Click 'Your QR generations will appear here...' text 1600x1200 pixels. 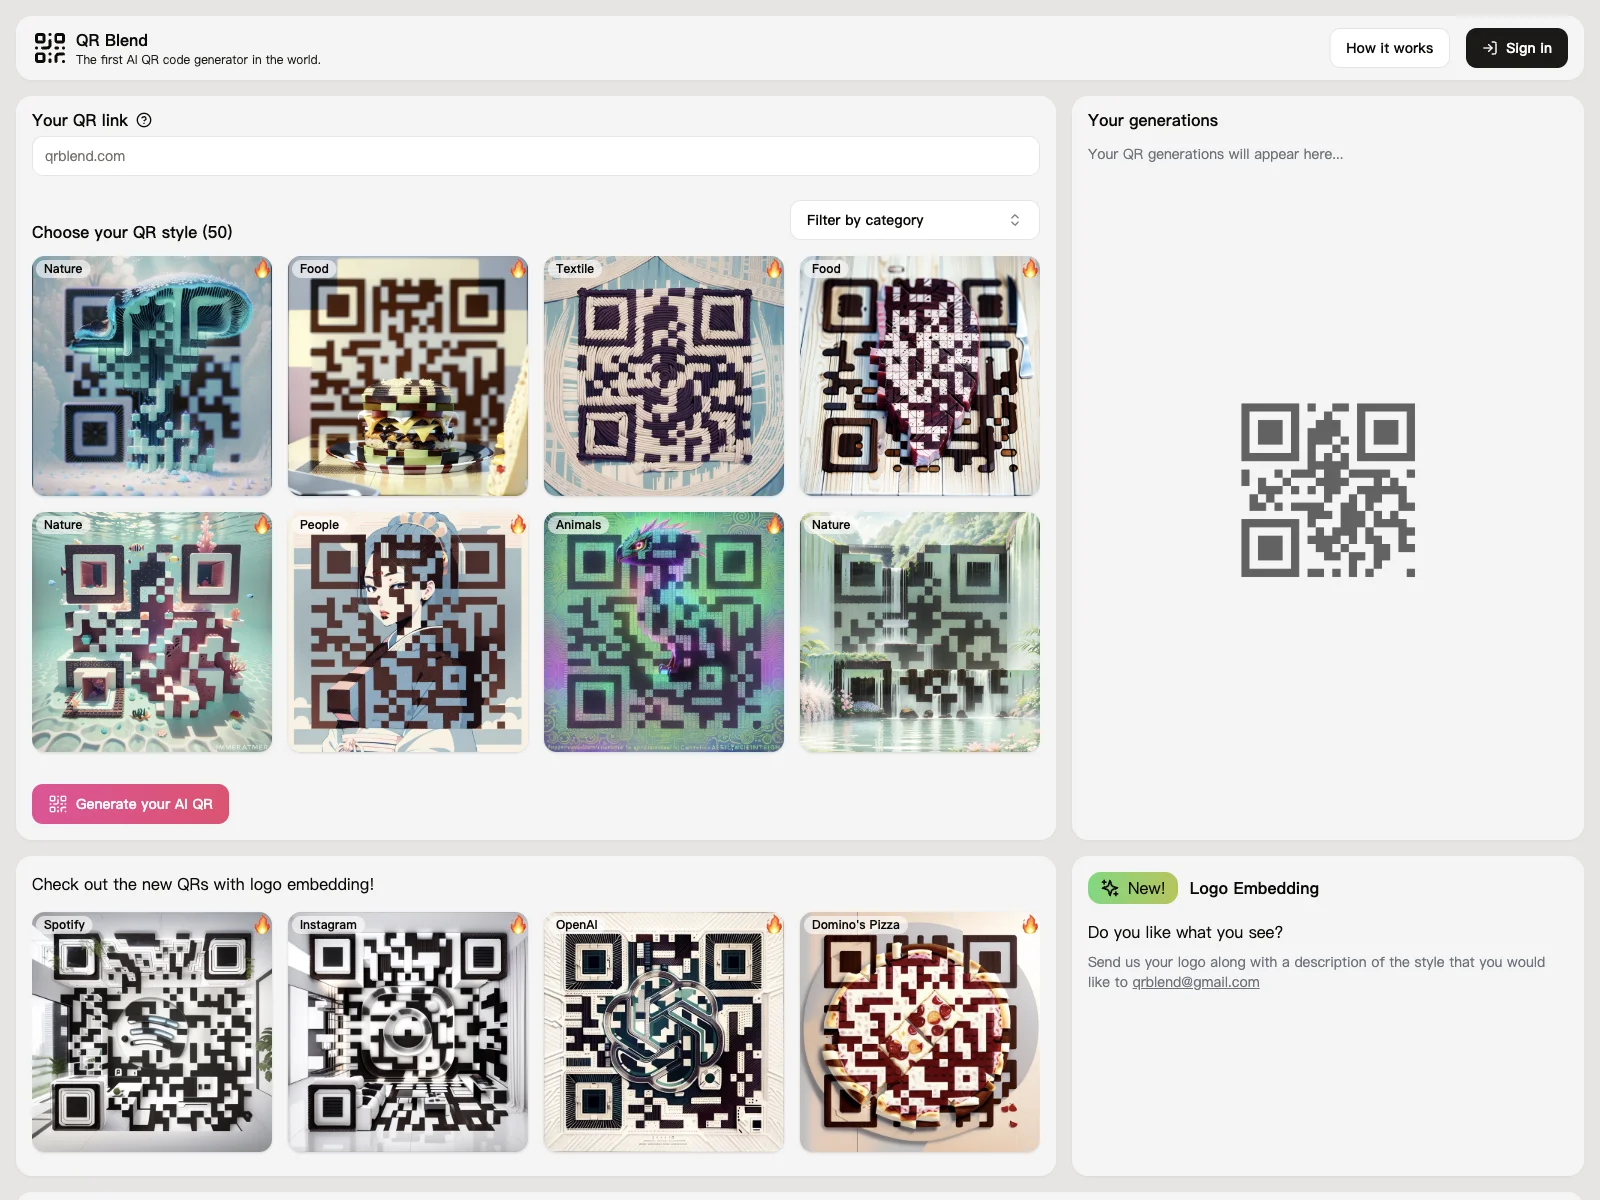[x=1216, y=154]
